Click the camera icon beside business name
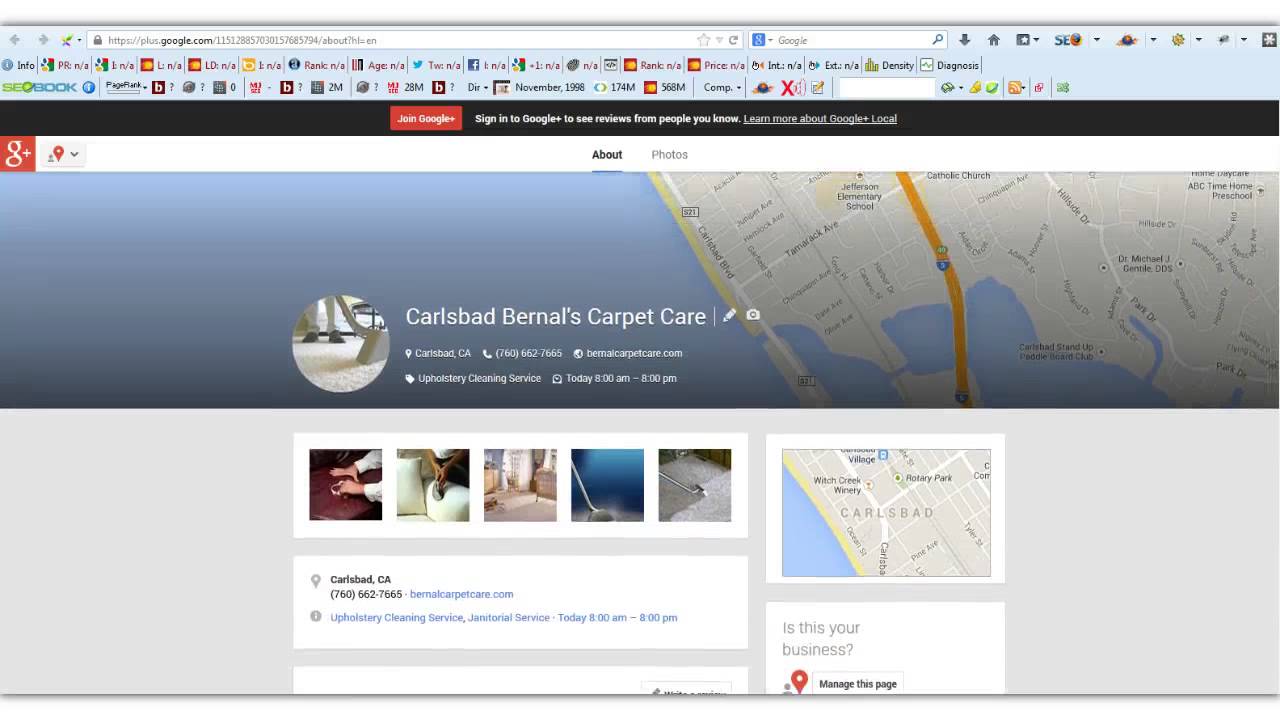The image size is (1280, 720). (753, 315)
